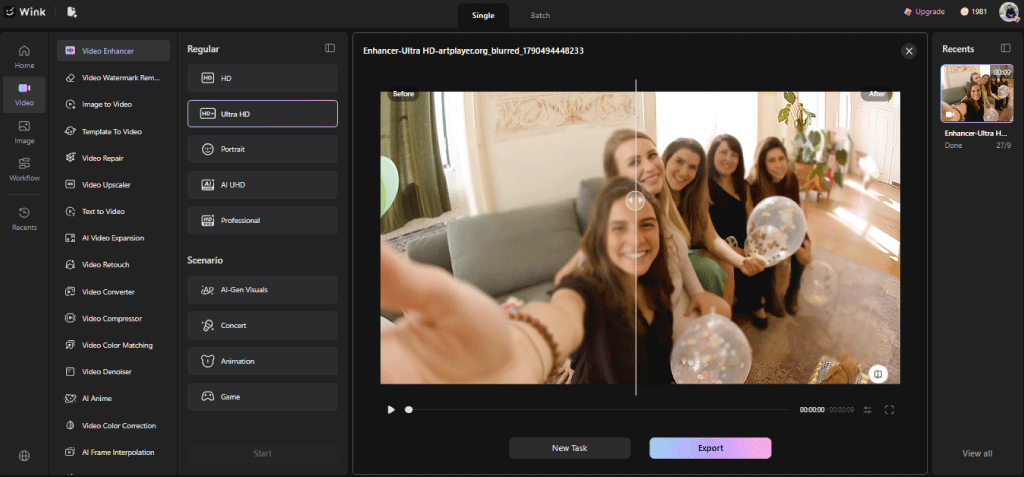Collapse the Recents panel
The width and height of the screenshot is (1024, 477).
click(x=1005, y=48)
